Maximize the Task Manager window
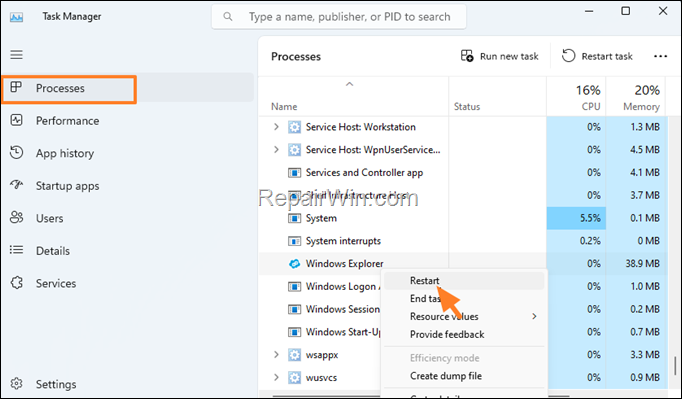This screenshot has height=399, width=682. [625, 11]
